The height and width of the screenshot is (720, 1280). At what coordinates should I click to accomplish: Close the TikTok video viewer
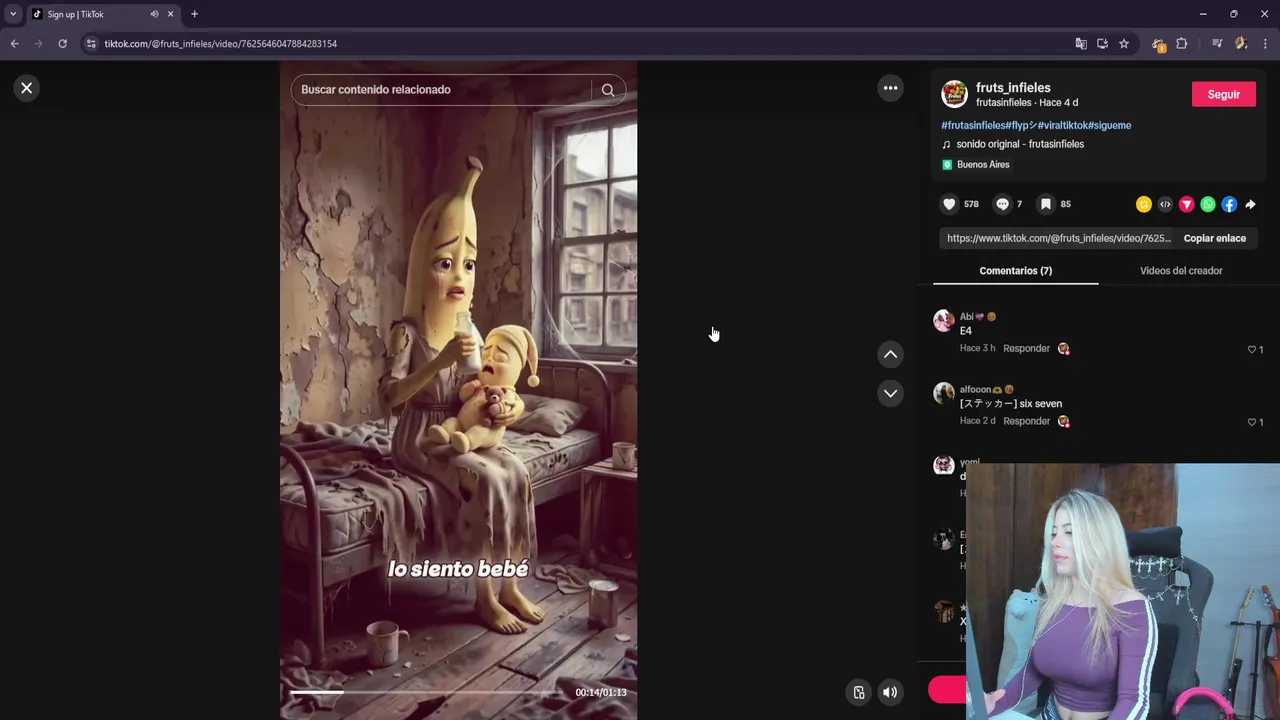click(x=27, y=88)
